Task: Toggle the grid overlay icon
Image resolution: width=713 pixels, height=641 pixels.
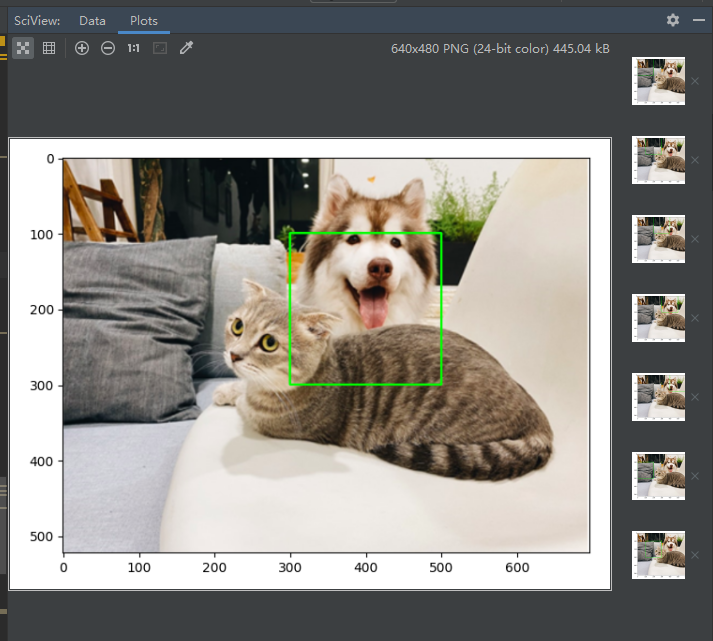Action: click(49, 48)
